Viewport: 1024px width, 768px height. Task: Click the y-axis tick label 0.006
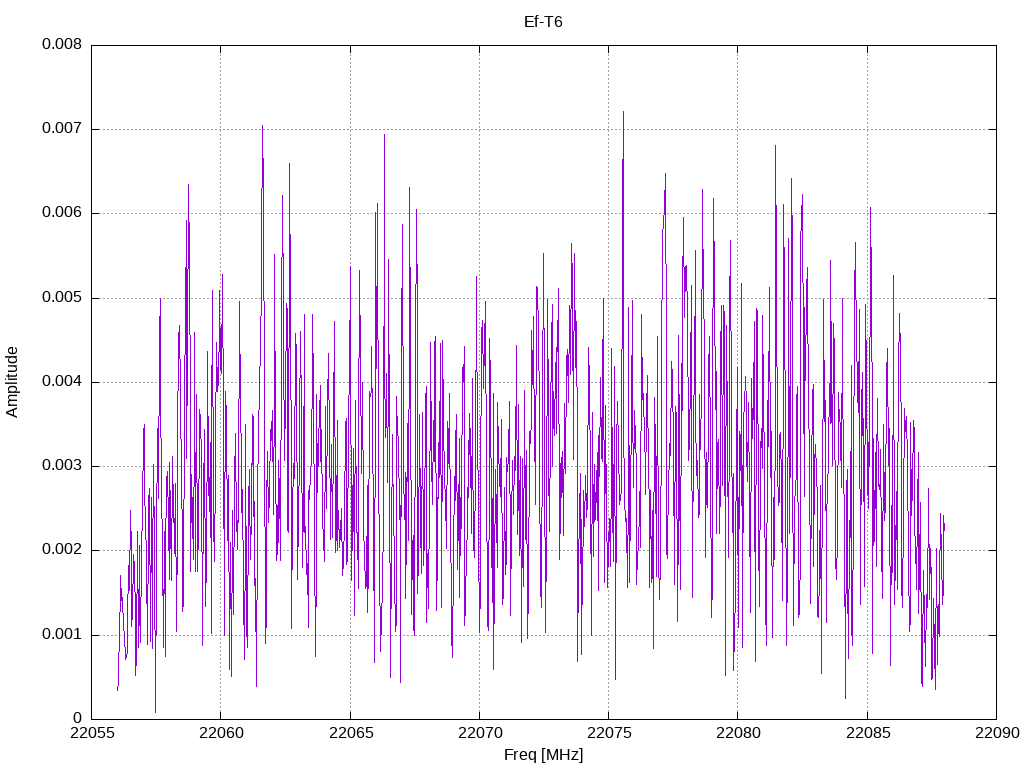[62, 213]
